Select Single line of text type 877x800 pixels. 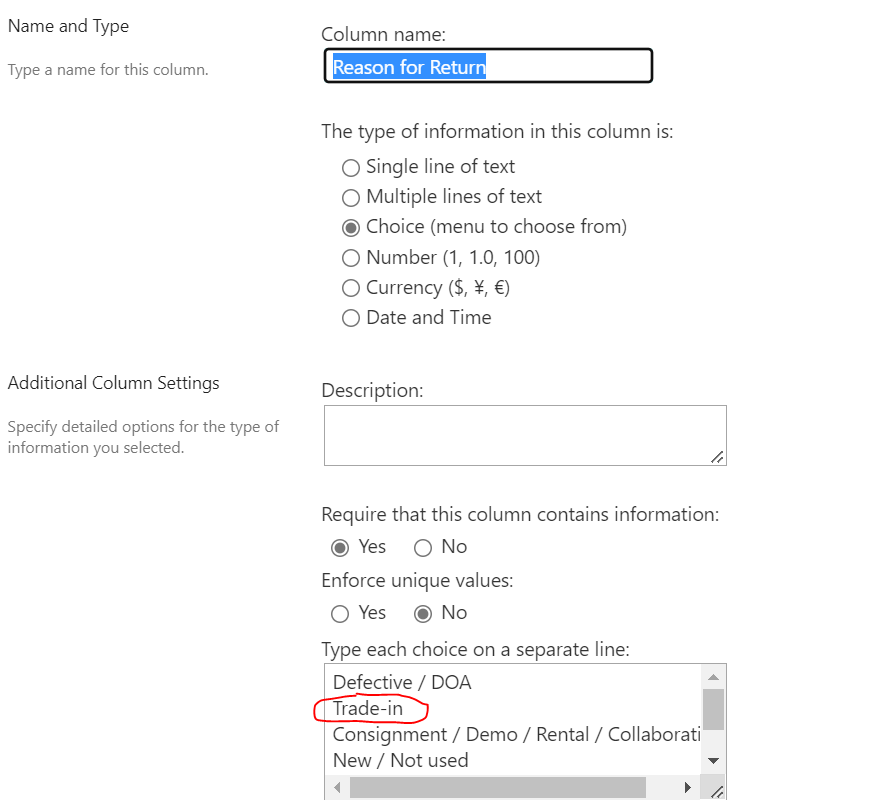click(x=351, y=167)
